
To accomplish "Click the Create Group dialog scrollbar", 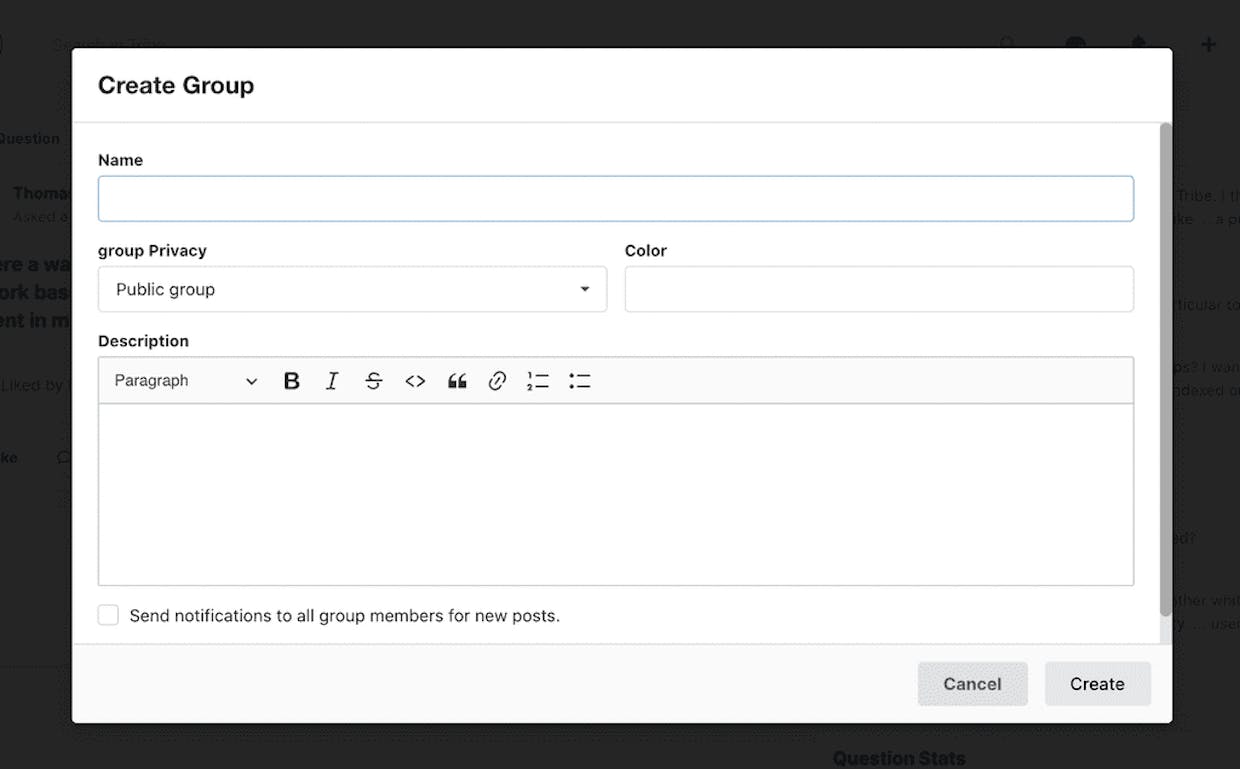I will point(1165,370).
